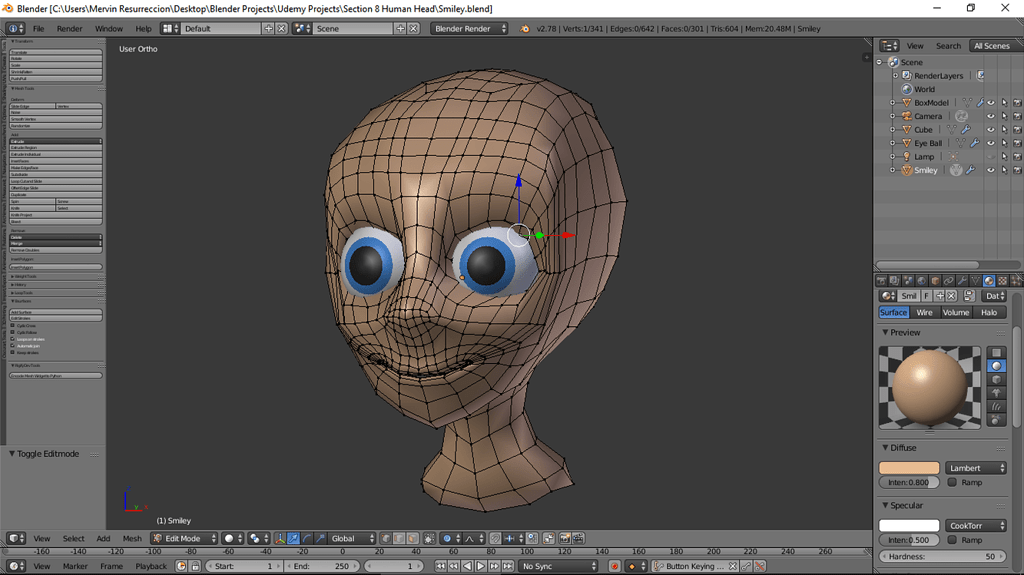Toggle selectability arrow for Smiley object
This screenshot has width=1024, height=575.
1004,170
